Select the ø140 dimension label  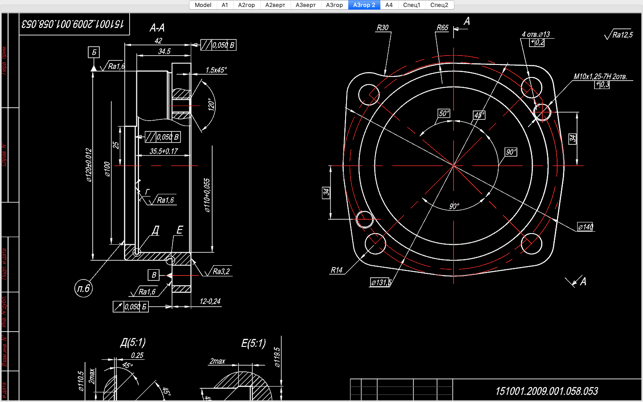(x=586, y=226)
